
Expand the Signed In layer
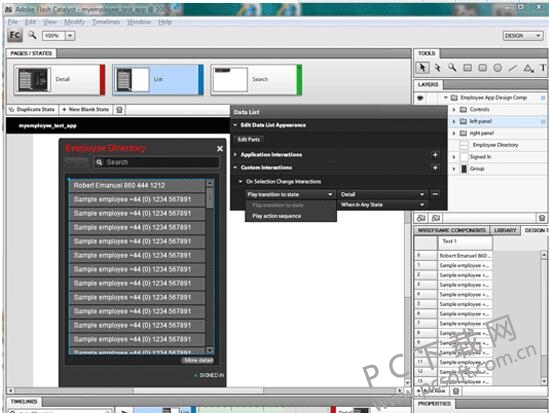click(454, 157)
